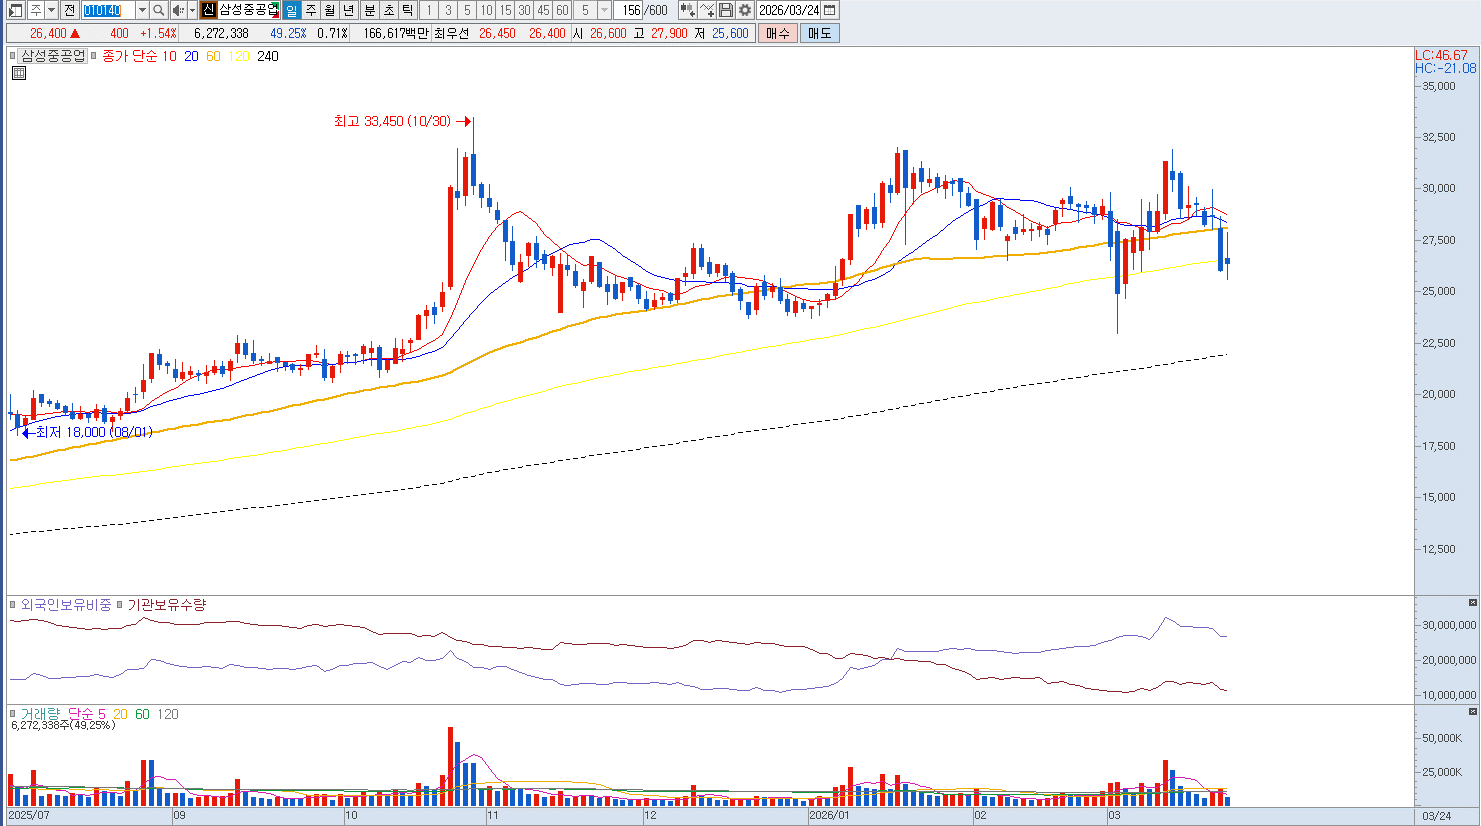The width and height of the screenshot is (1481, 826).
Task: Select the 일 daily period toggle
Action: (x=291, y=10)
